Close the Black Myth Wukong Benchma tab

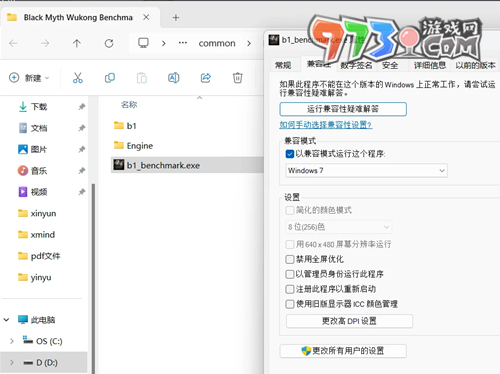[146, 17]
